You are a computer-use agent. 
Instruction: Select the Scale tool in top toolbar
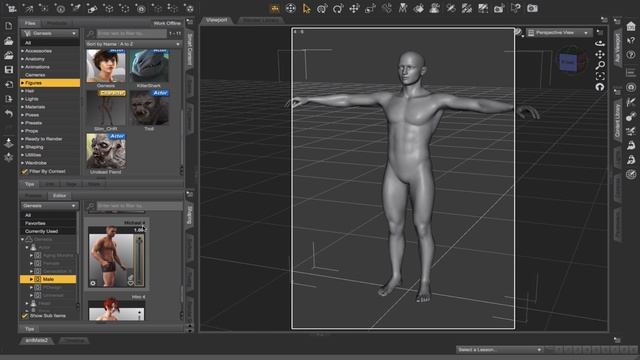pyautogui.click(x=370, y=9)
